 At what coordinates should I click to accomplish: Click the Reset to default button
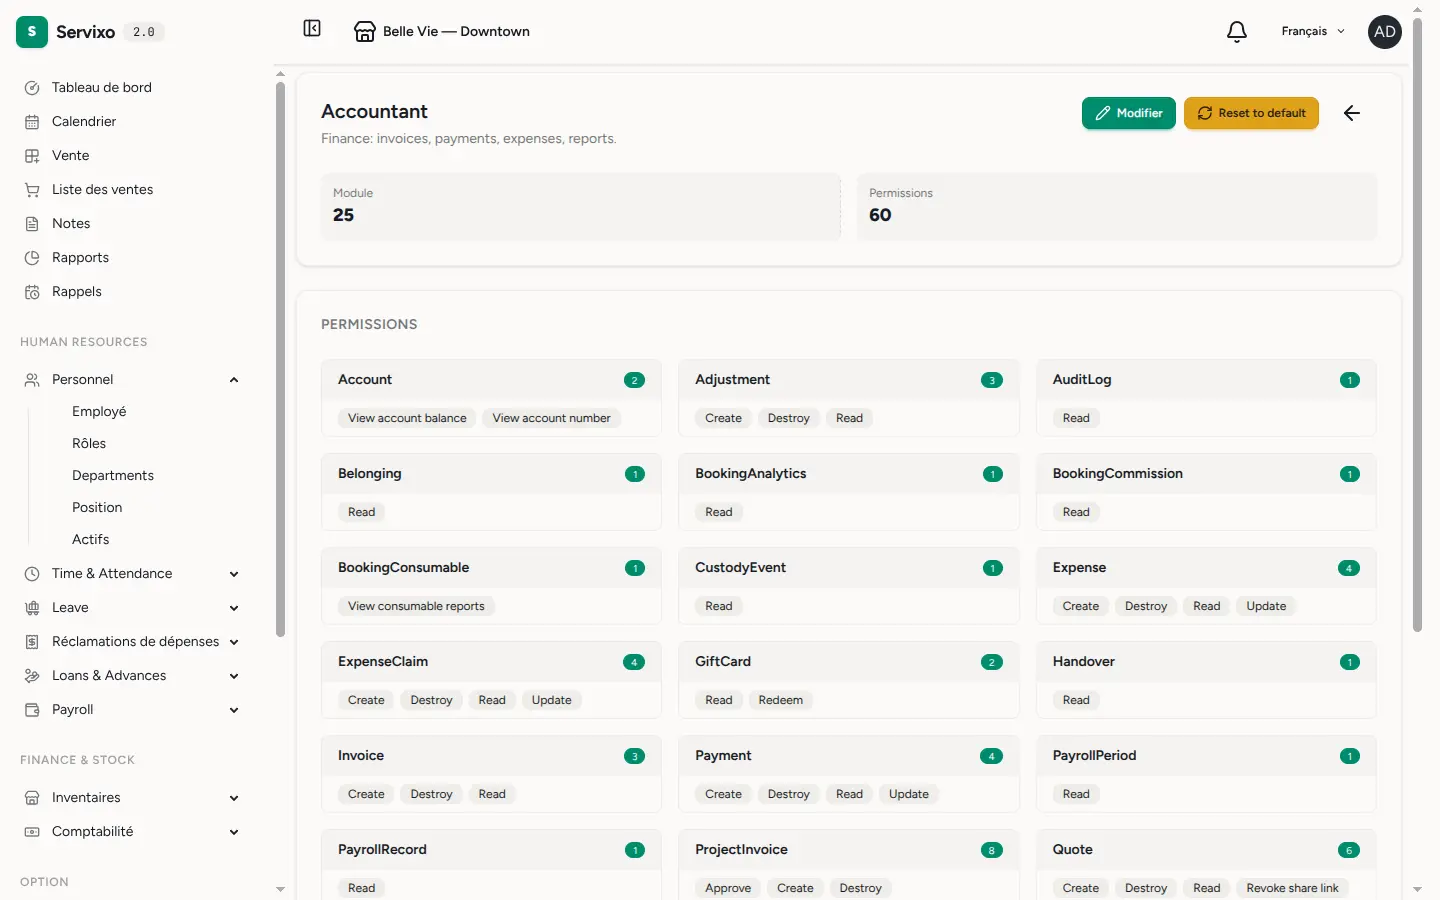coord(1251,113)
